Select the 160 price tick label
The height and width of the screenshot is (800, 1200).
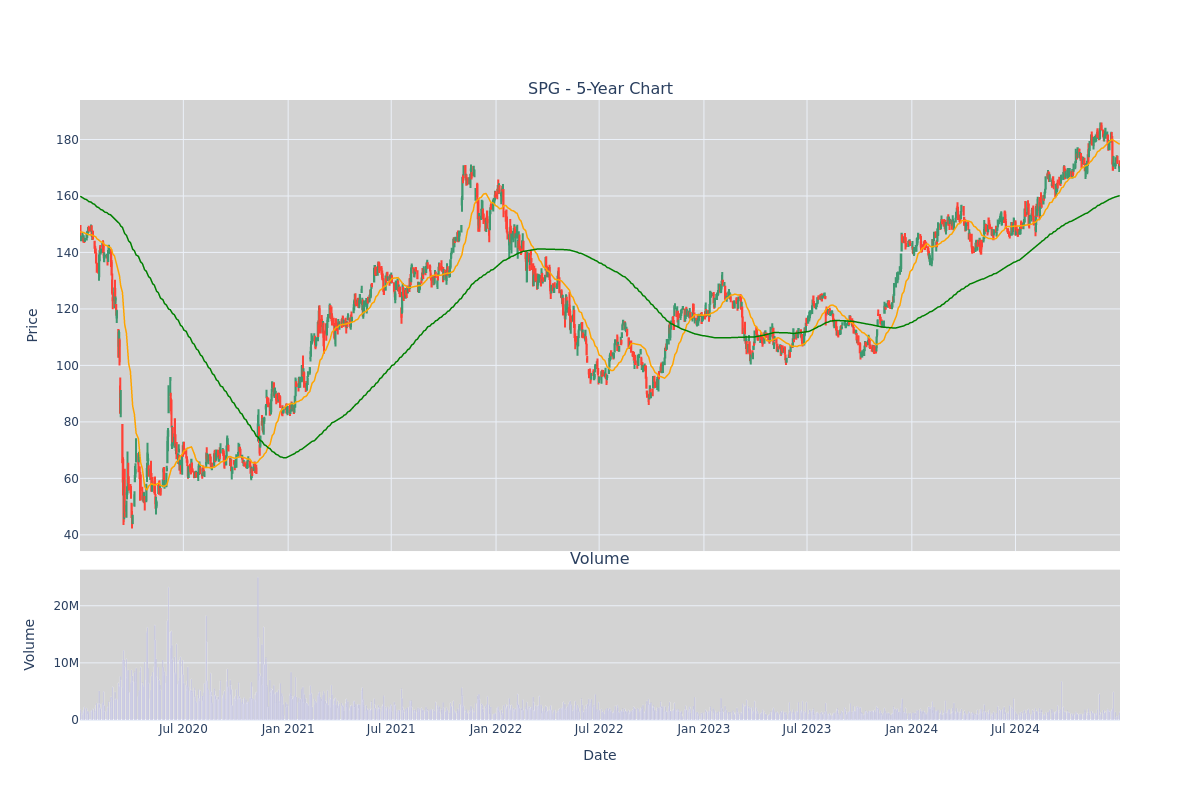[67, 196]
